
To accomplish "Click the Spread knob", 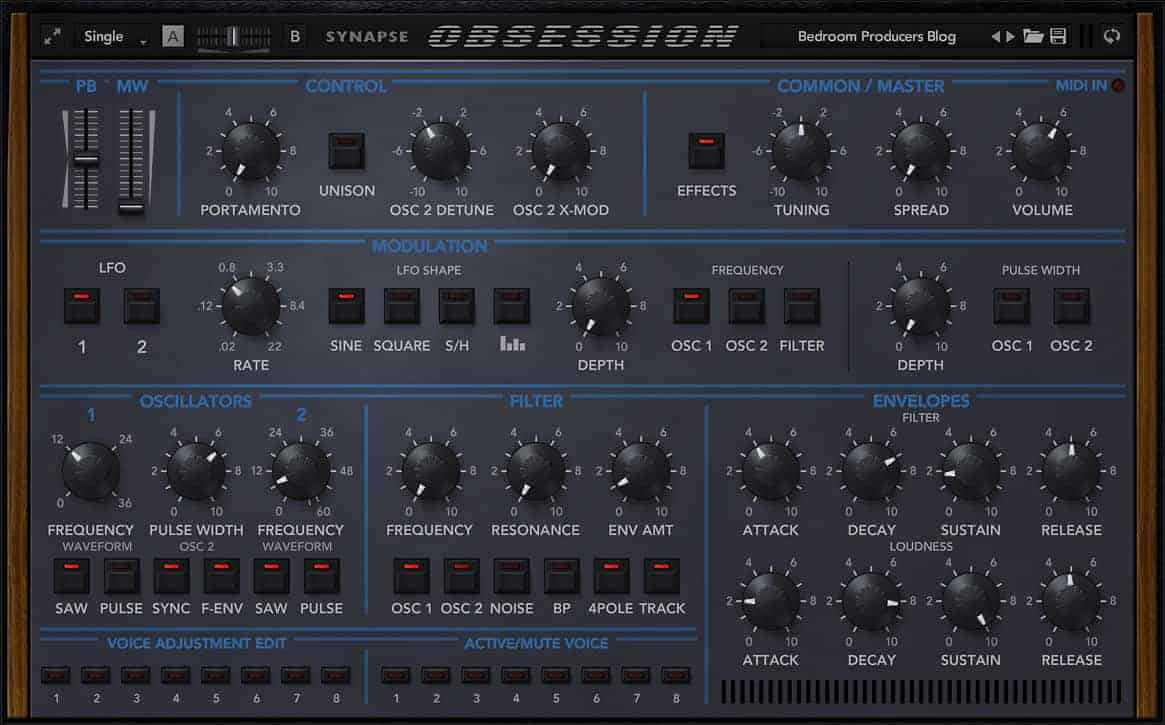I will tap(921, 151).
